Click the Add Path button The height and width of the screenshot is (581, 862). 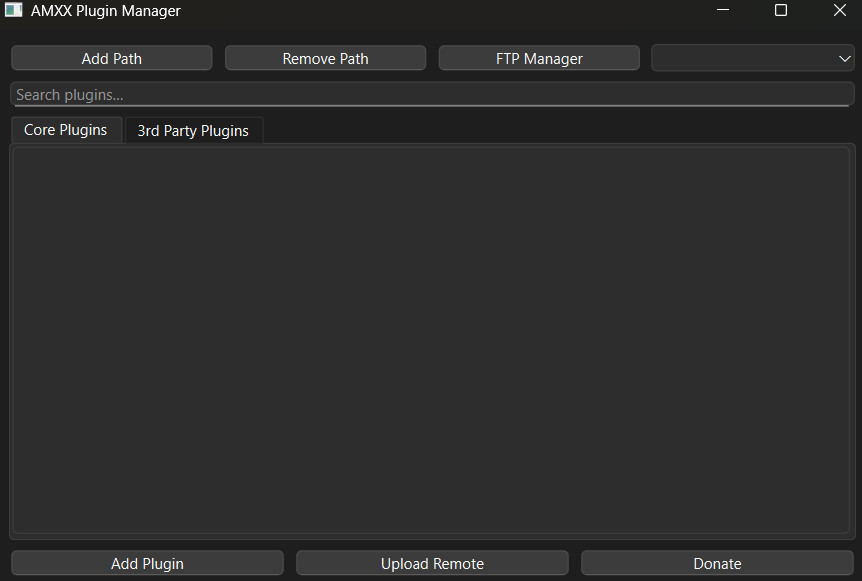point(111,57)
